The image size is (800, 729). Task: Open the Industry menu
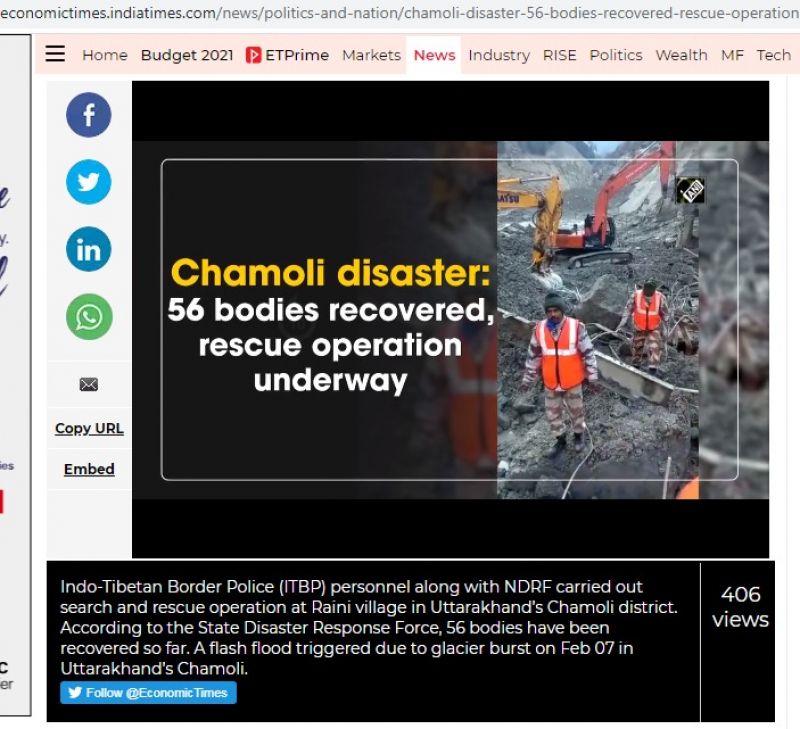499,55
